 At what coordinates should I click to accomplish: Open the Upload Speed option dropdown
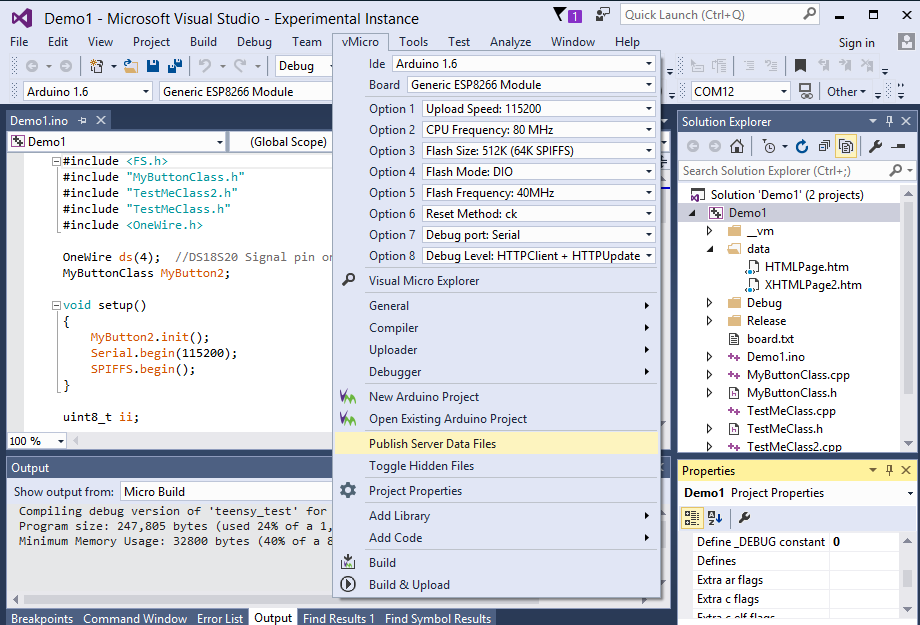649,108
